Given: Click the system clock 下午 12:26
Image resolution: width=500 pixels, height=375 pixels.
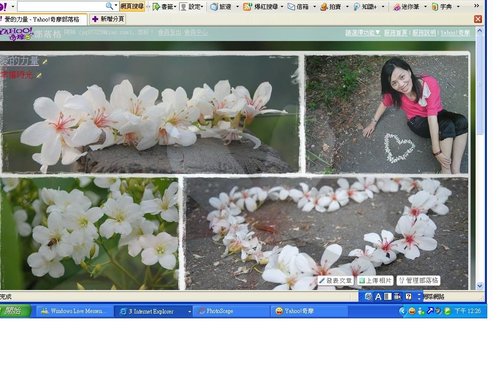Looking at the screenshot, I should tap(468, 311).
